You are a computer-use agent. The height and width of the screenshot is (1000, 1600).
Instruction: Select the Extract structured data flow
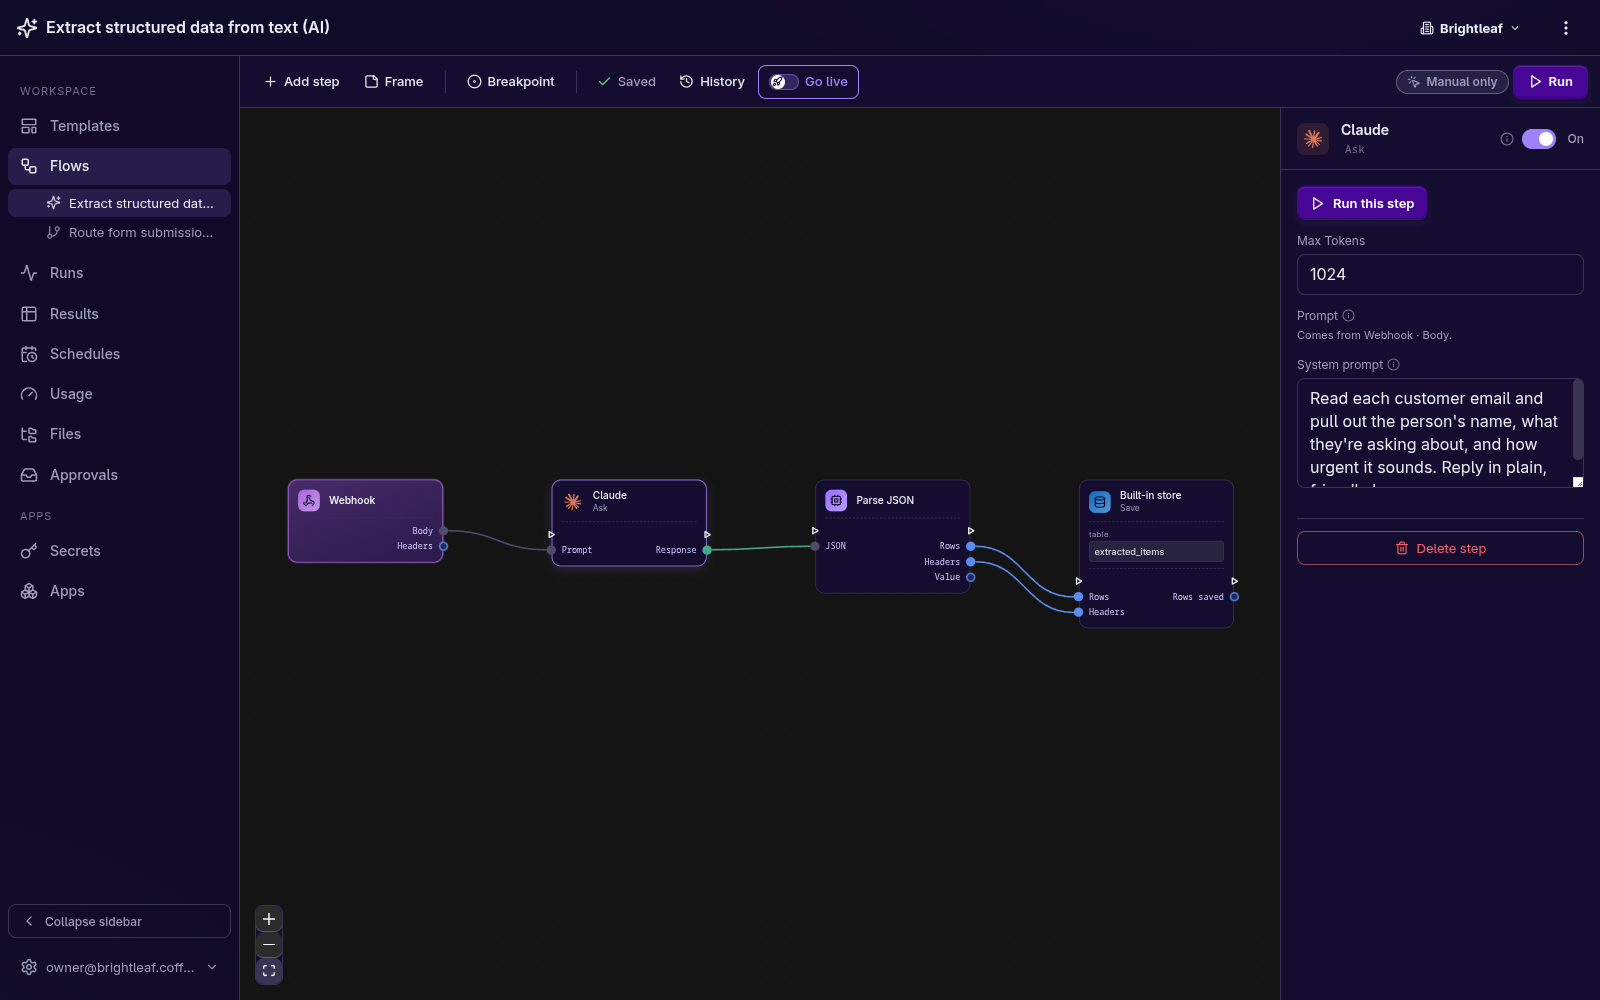(x=119, y=203)
